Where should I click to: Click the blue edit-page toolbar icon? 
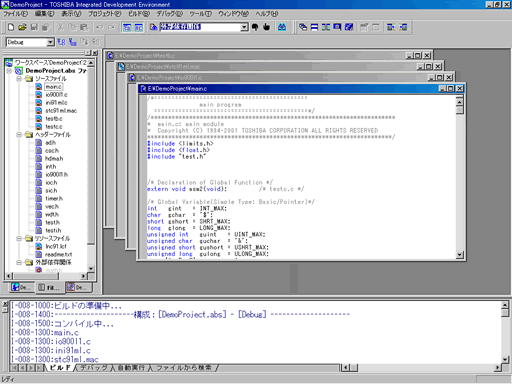pos(349,27)
